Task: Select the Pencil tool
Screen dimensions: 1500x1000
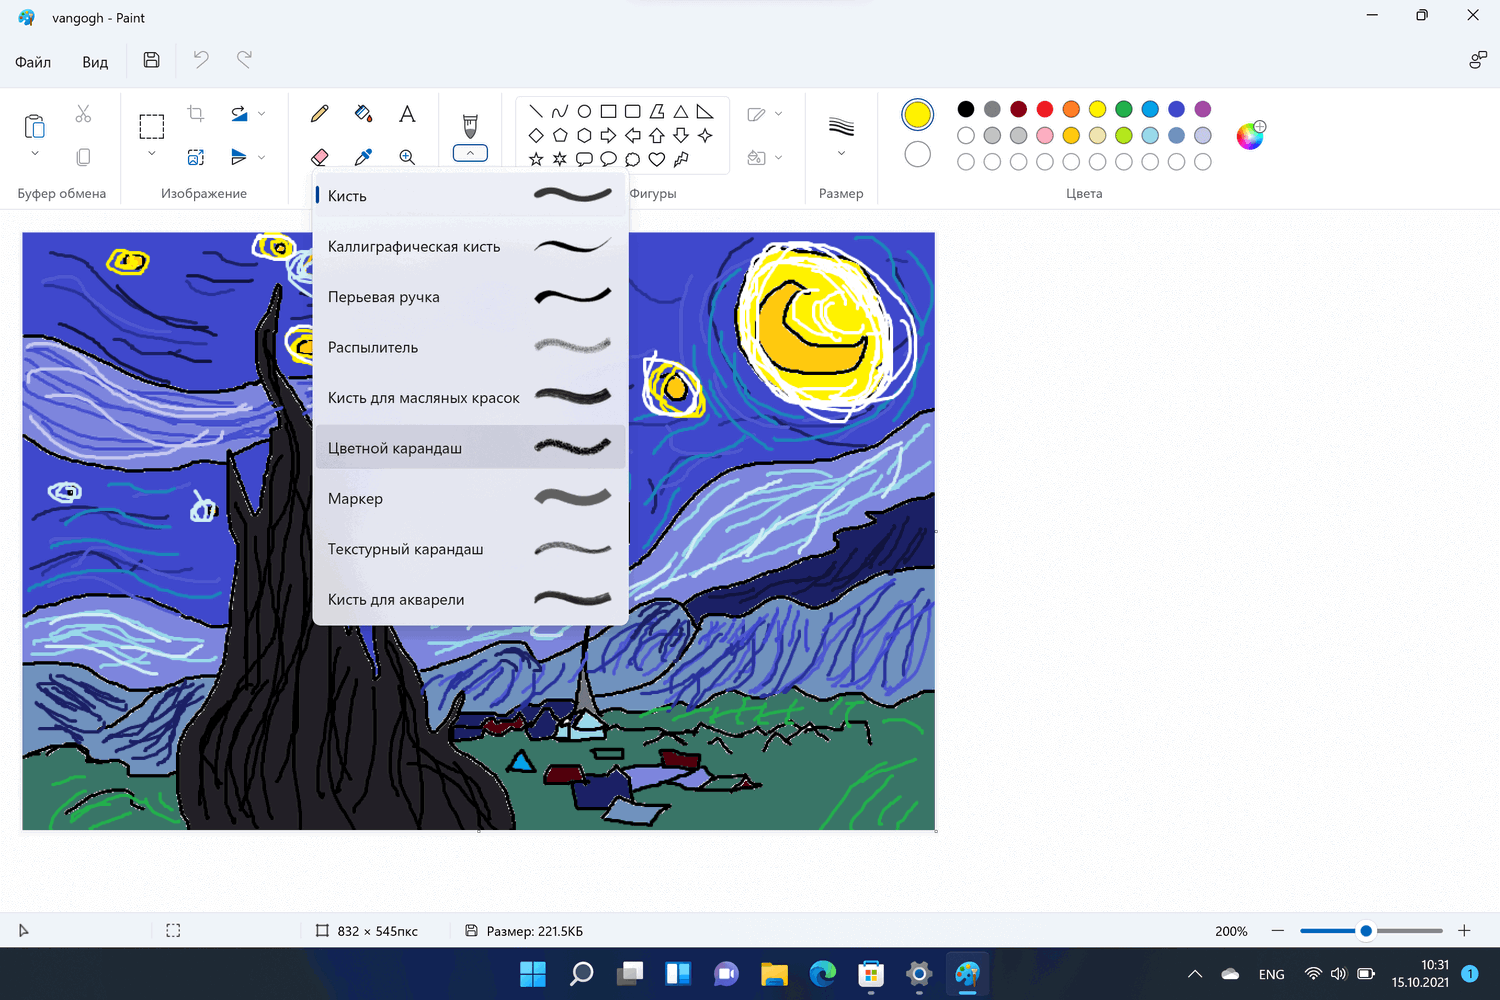Action: pos(320,114)
